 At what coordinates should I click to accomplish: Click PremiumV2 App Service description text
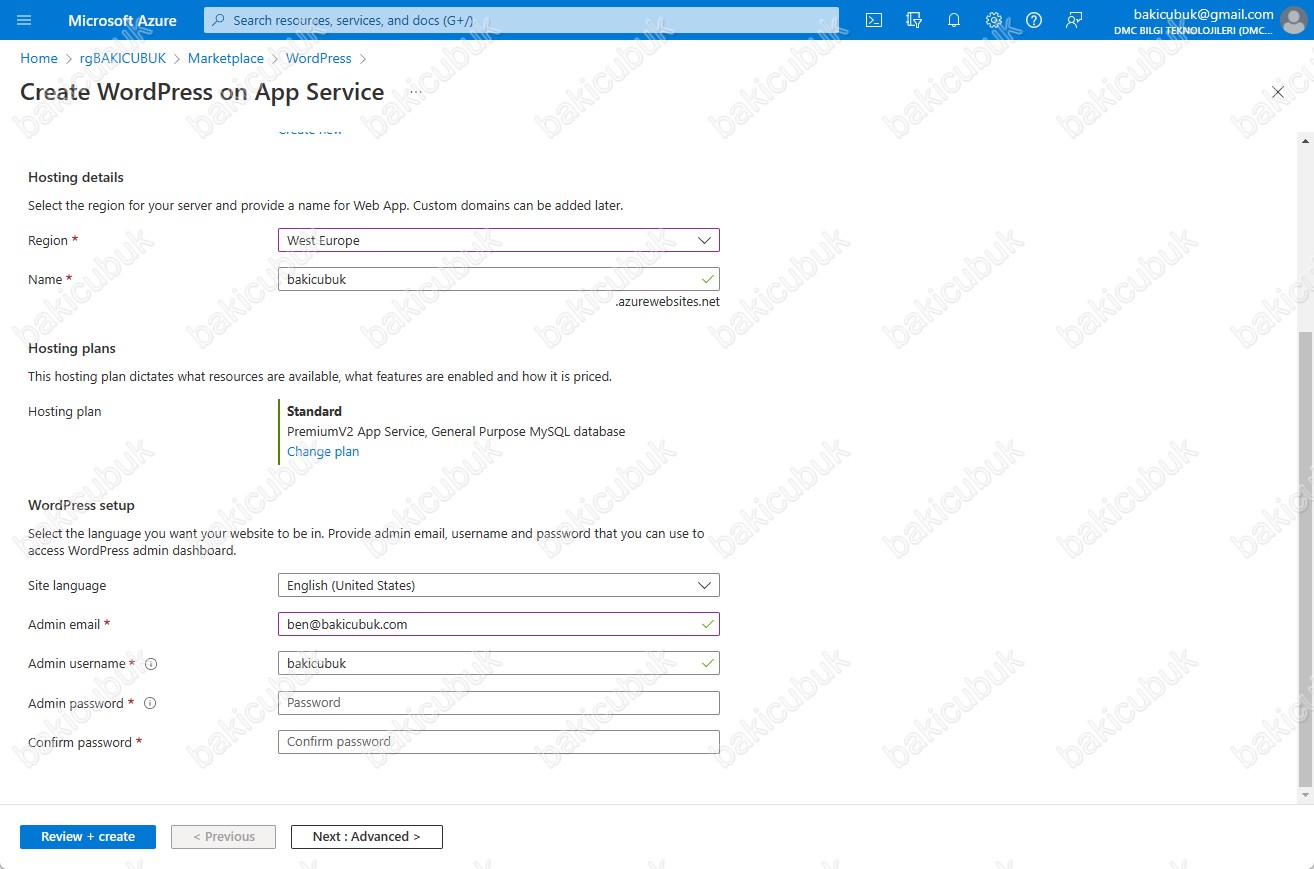pos(456,432)
